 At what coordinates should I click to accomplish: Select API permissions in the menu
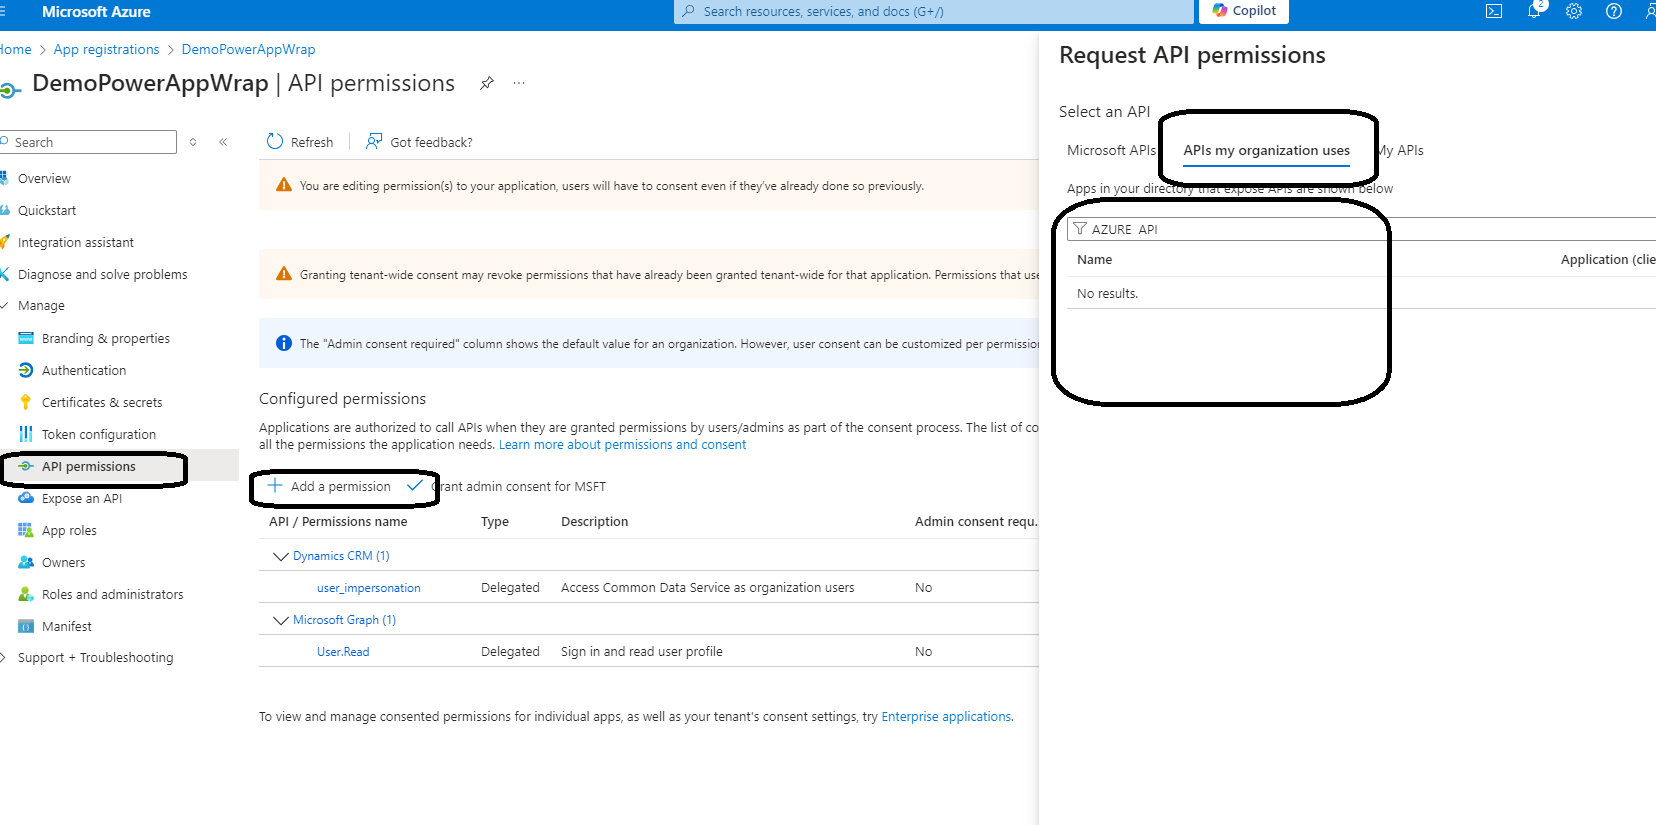(x=88, y=466)
